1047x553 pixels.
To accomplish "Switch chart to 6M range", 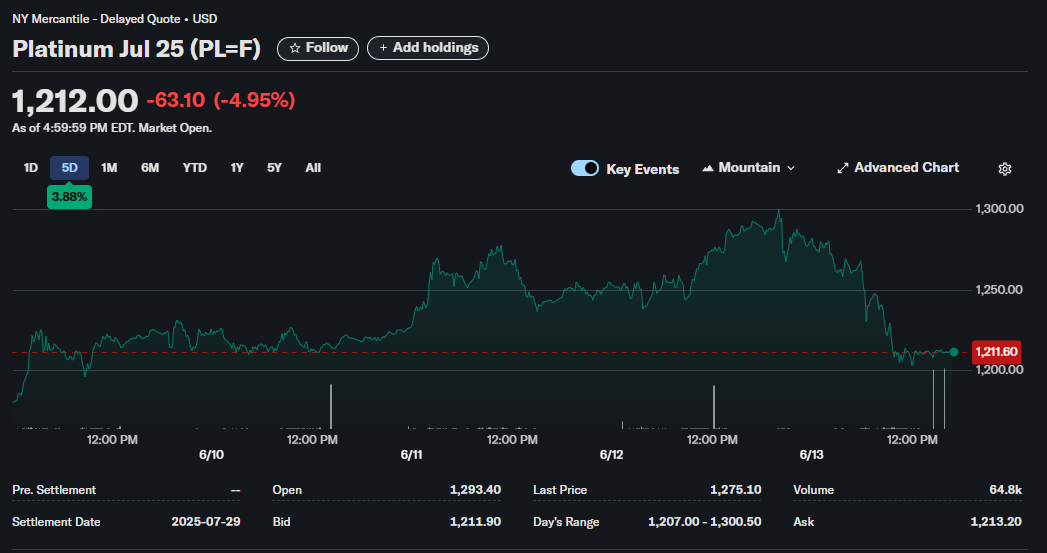I will click(150, 168).
